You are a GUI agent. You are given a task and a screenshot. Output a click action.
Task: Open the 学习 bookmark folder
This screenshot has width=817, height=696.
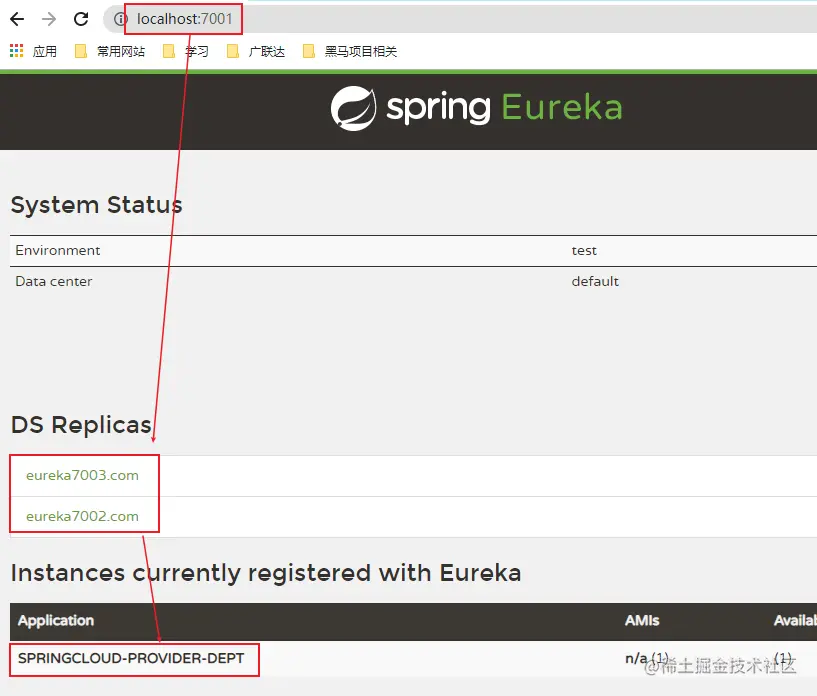point(186,51)
